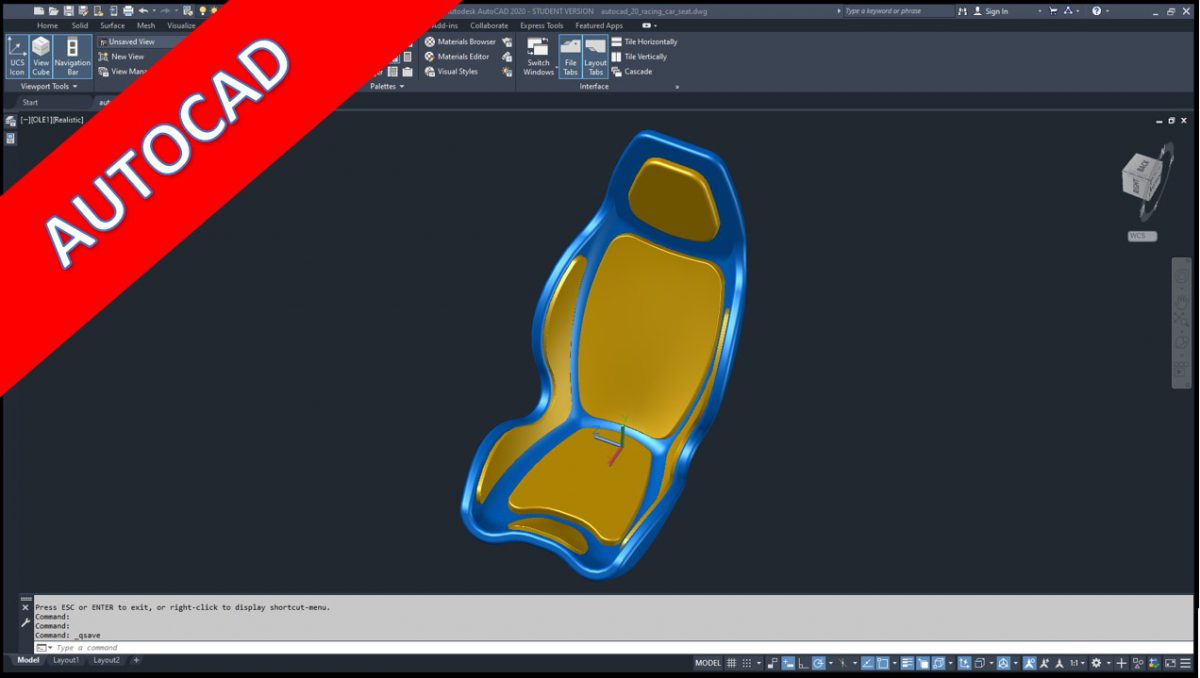The width and height of the screenshot is (1200, 678).
Task: Toggle File Tabs visibility
Action: click(571, 56)
